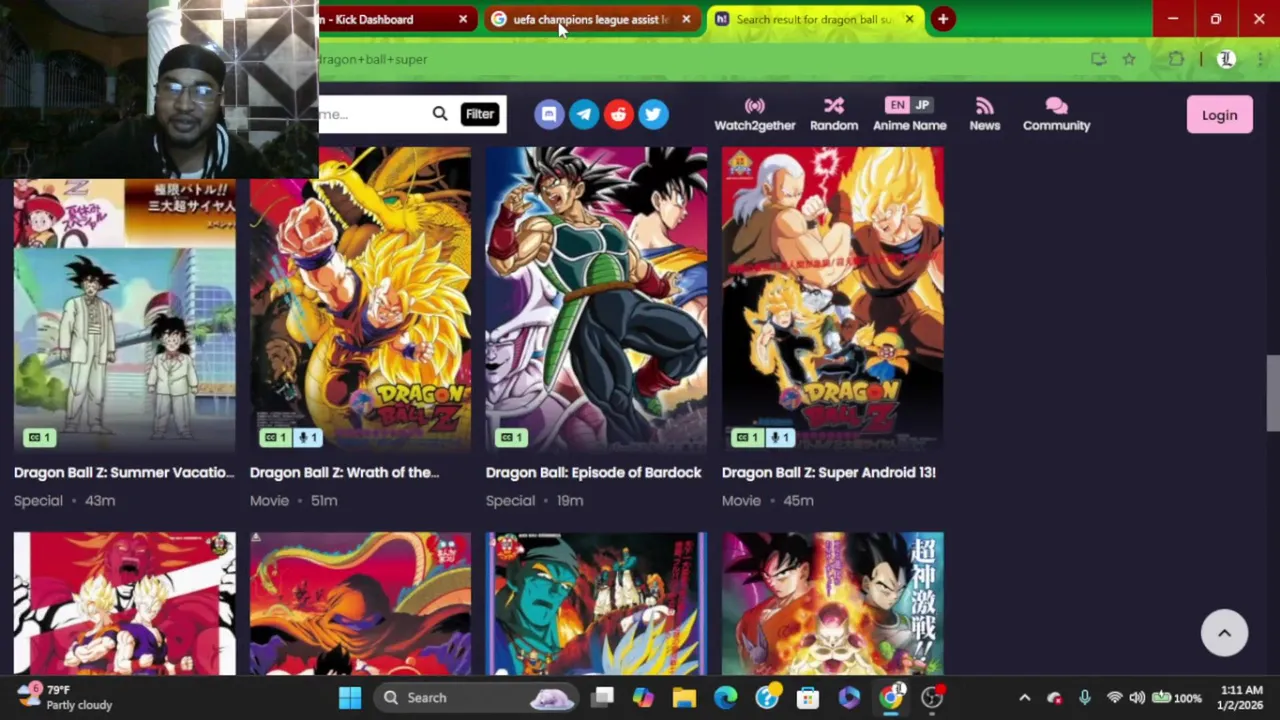Image resolution: width=1280 pixels, height=720 pixels.
Task: Close the dragon ball search result tab
Action: point(909,19)
